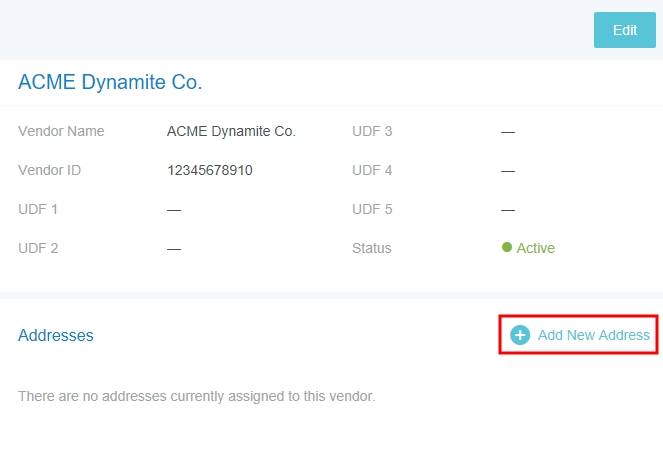Screen dimensions: 663x458
Task: Click the green Active status dot
Action: click(507, 248)
